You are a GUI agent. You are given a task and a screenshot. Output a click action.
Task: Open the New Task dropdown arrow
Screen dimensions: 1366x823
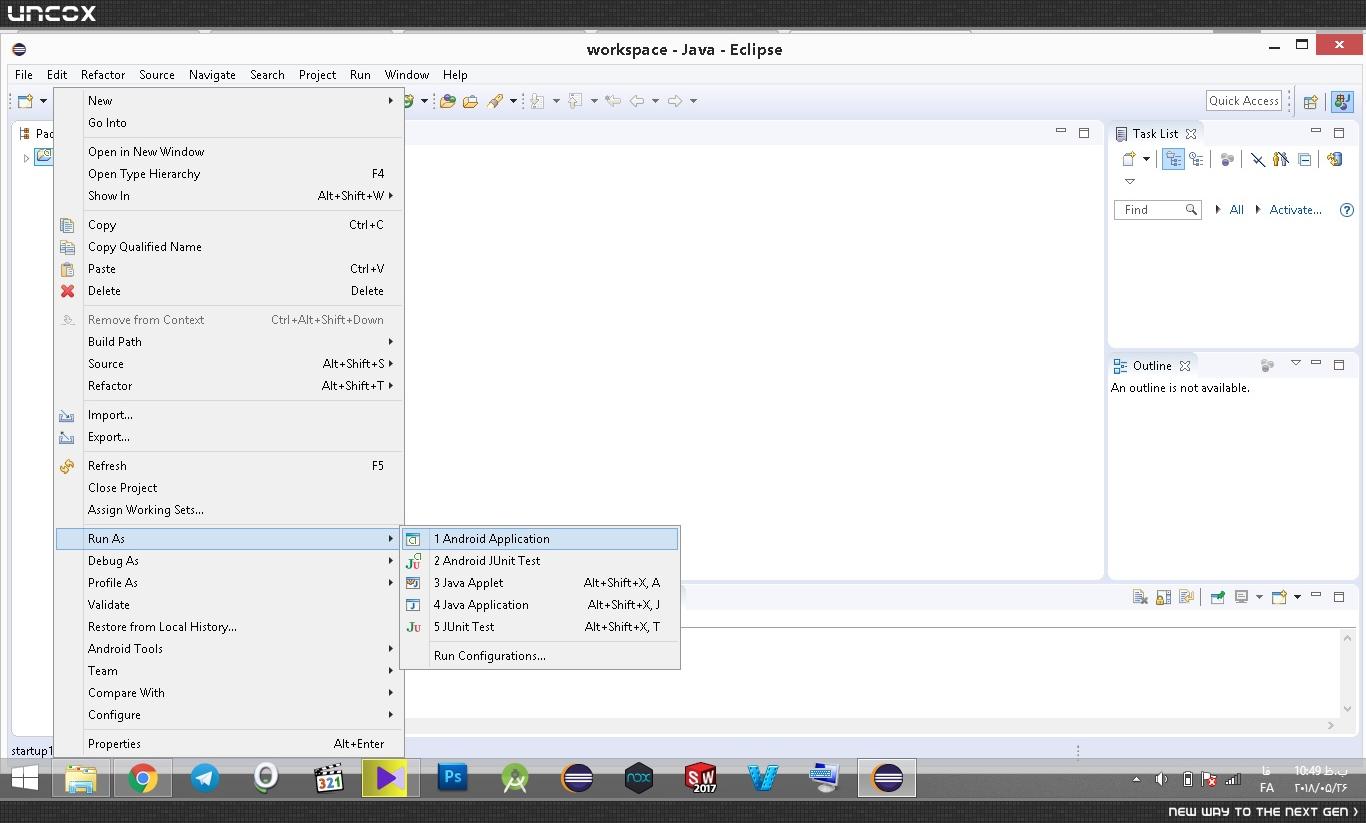point(1146,159)
